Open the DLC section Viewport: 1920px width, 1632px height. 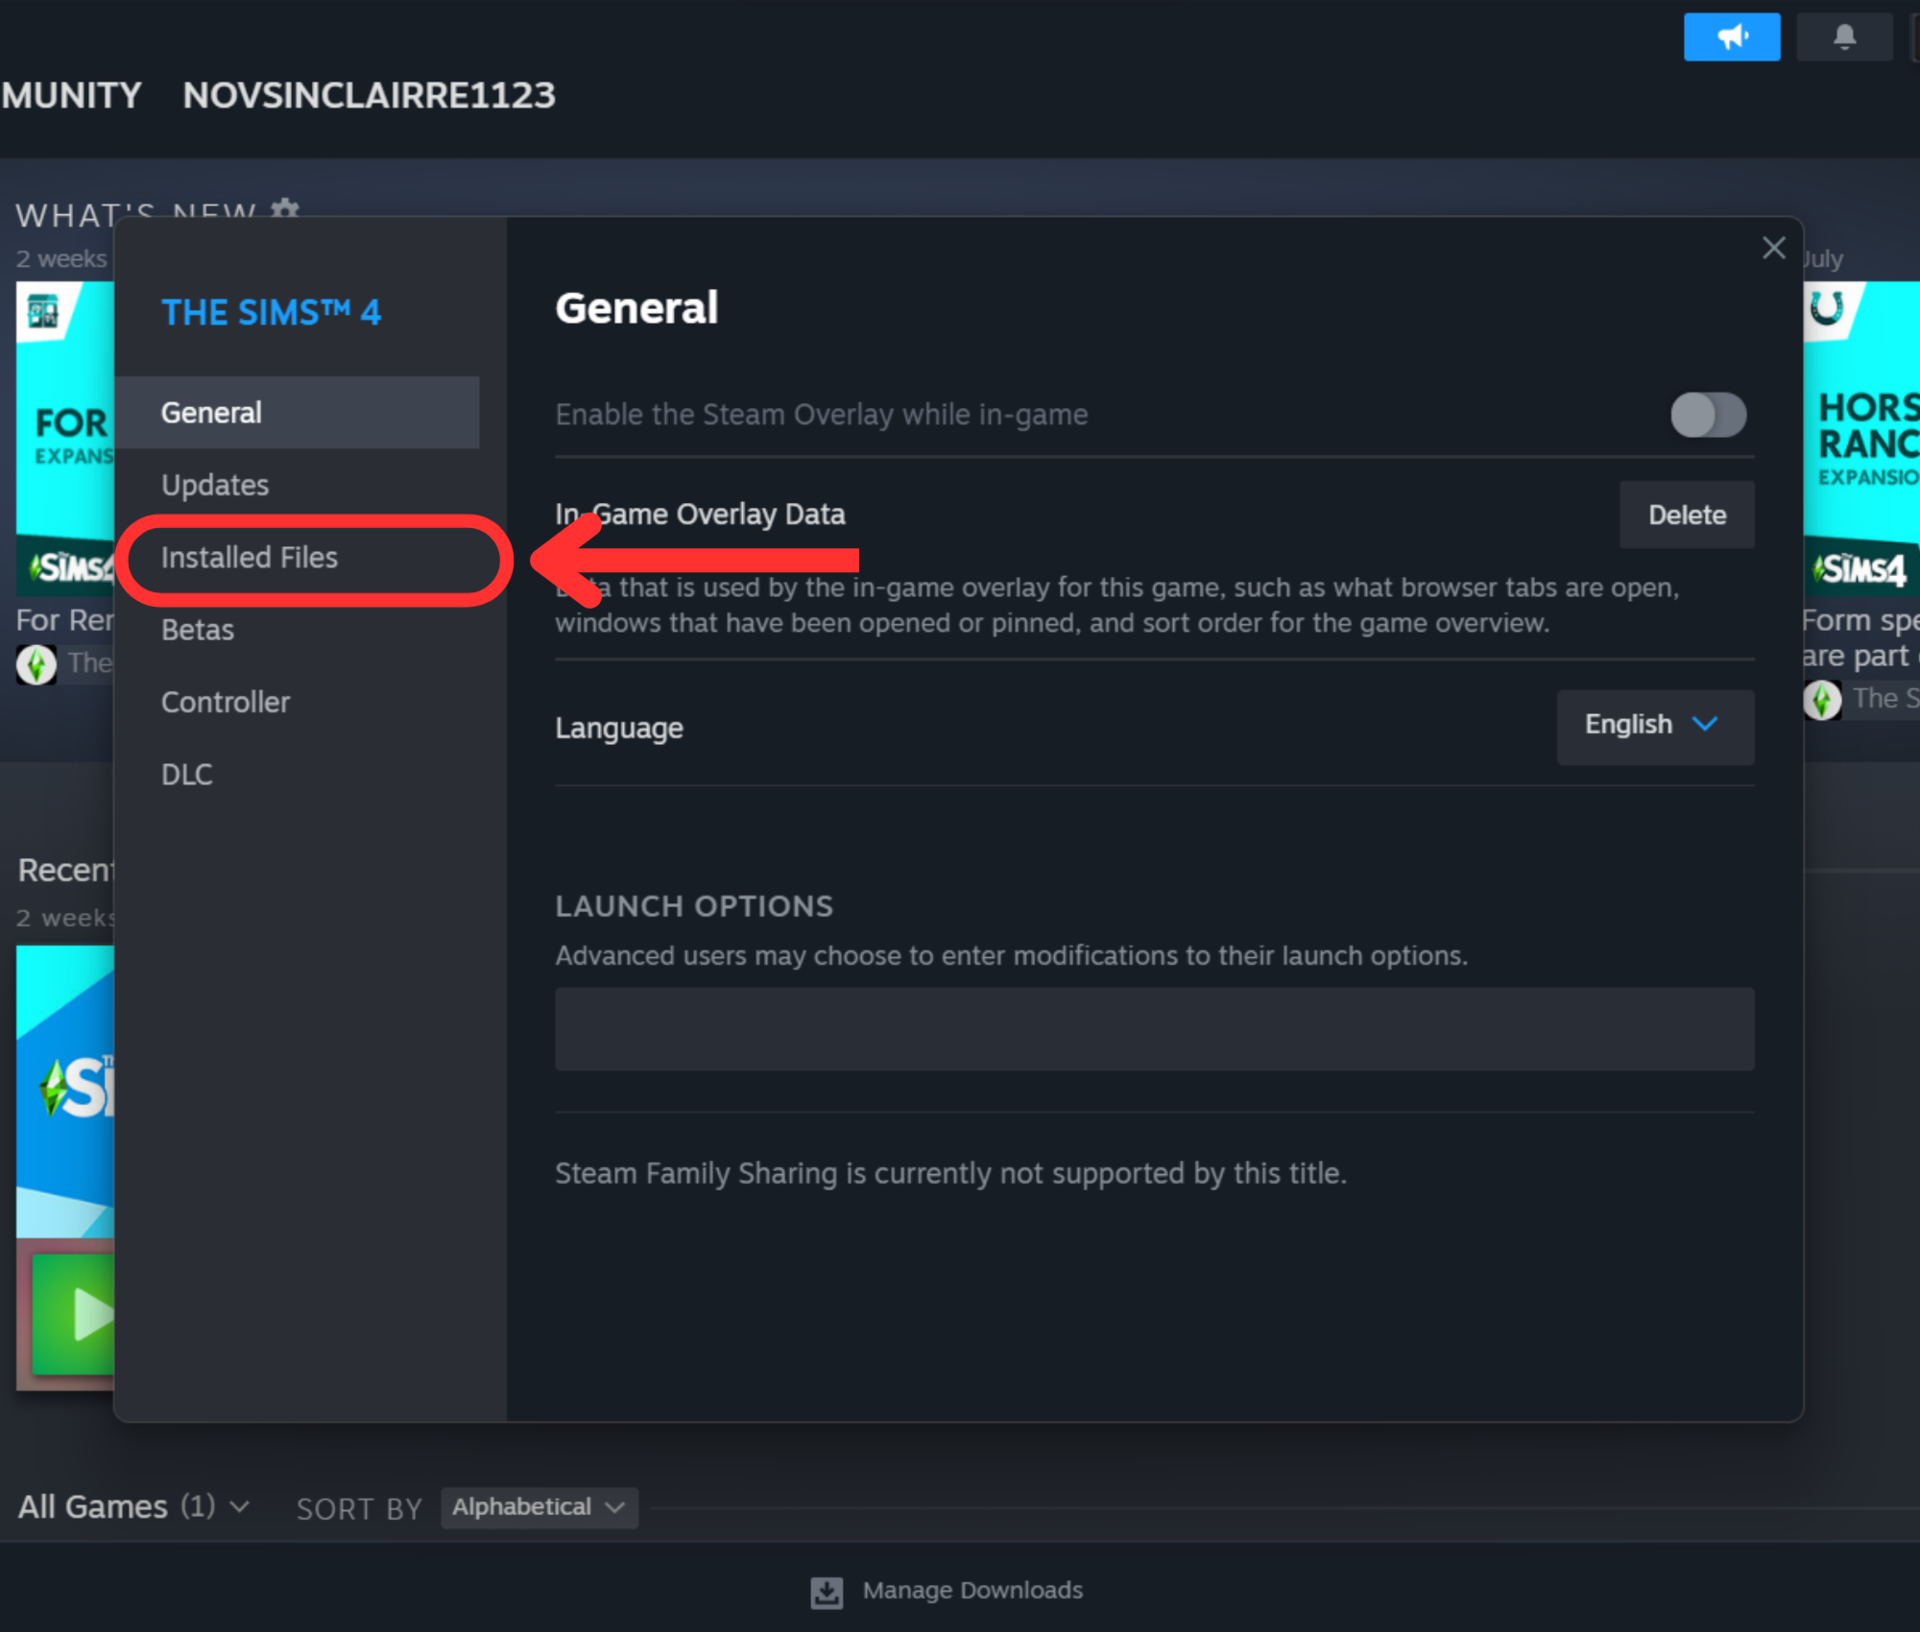click(187, 774)
